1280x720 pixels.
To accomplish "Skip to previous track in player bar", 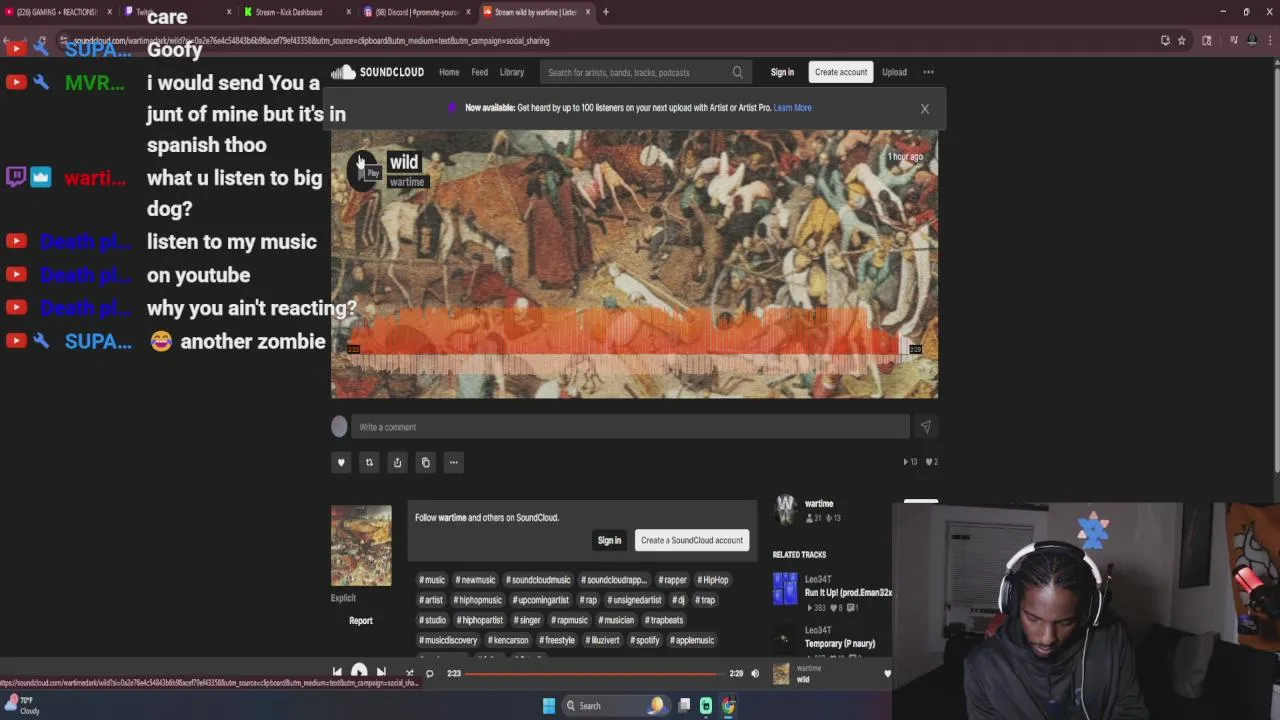I will (337, 673).
